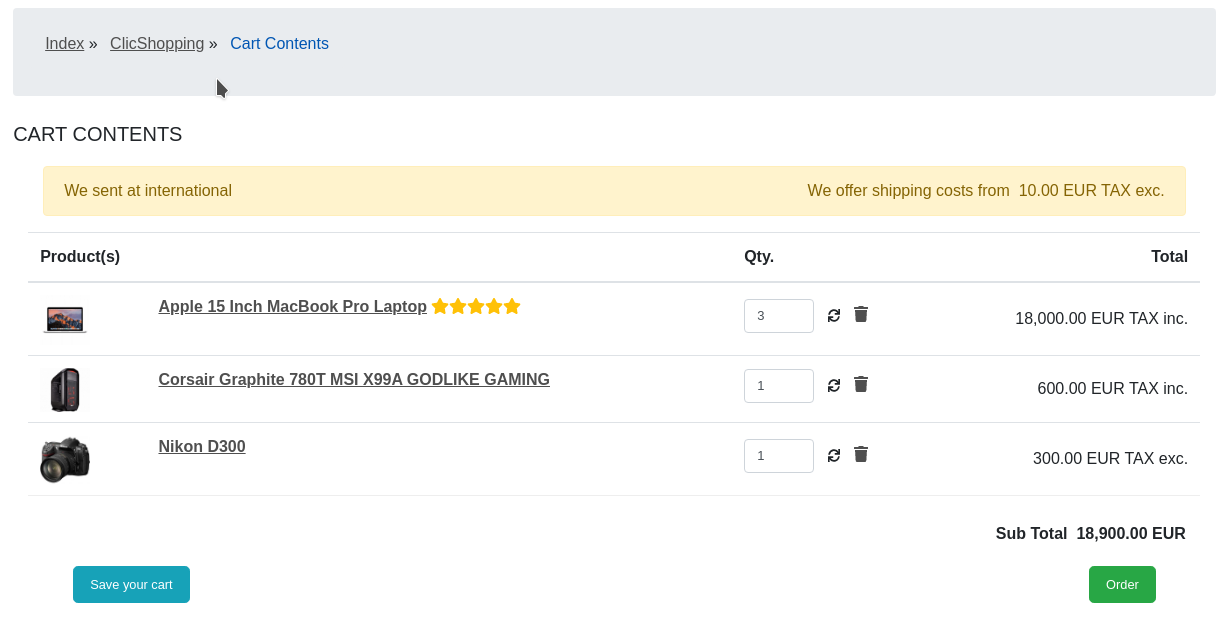Trash the Nikon D300 cart item
1232x640 pixels.
pos(861,454)
